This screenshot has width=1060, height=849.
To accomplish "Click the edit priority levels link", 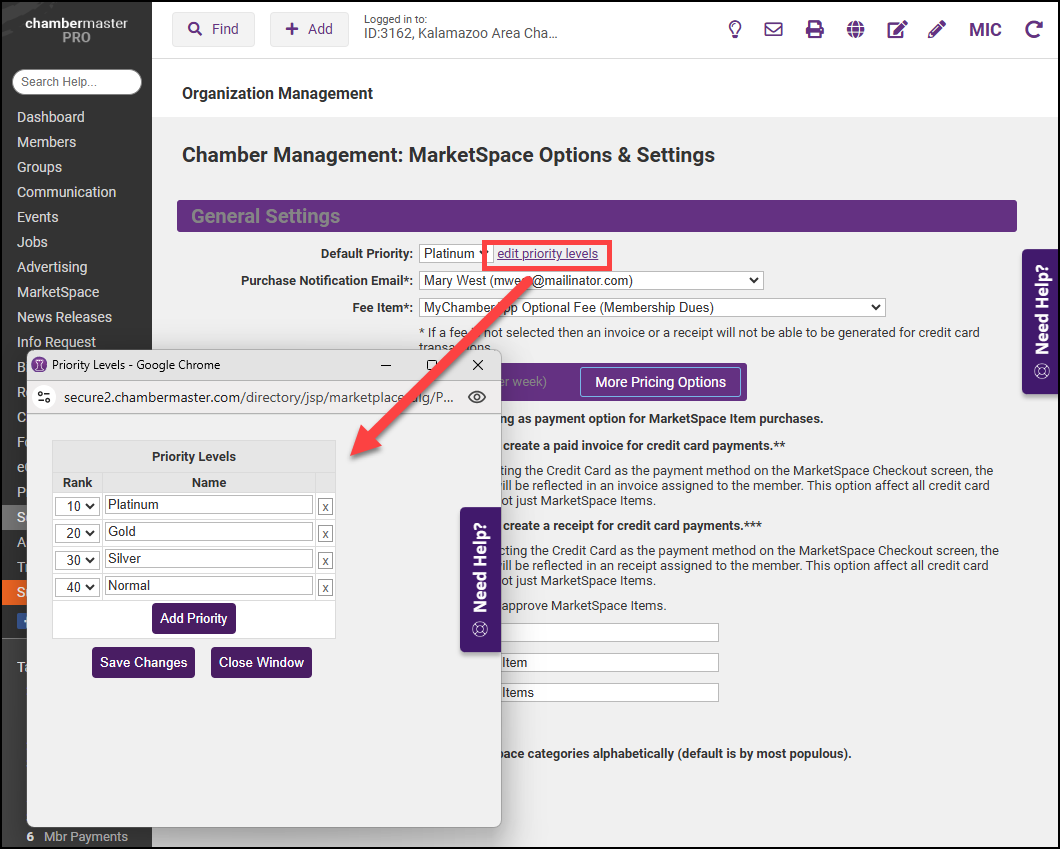I will click(547, 254).
